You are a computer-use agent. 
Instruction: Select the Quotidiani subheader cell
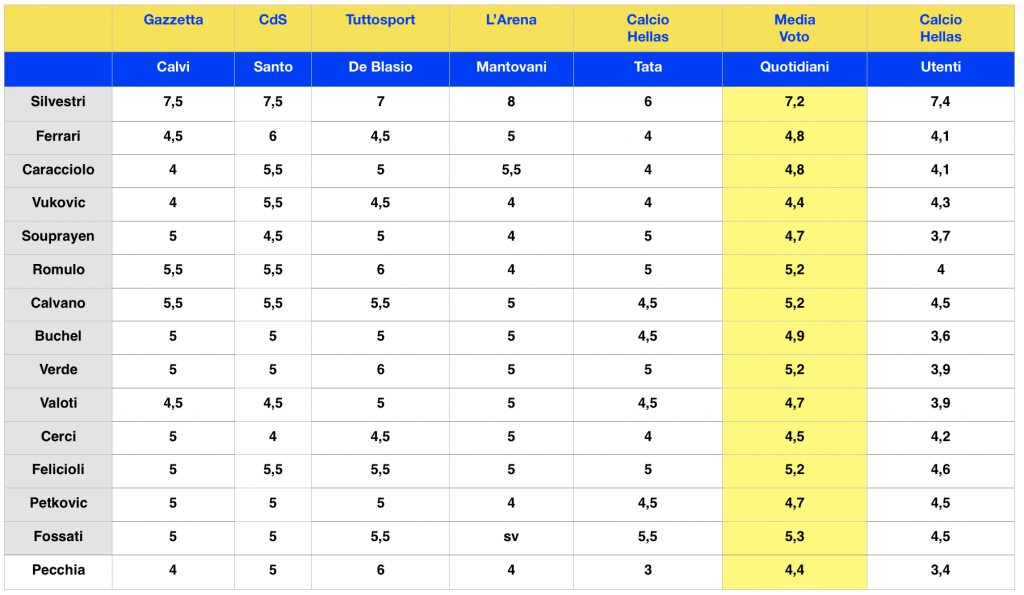tap(794, 67)
